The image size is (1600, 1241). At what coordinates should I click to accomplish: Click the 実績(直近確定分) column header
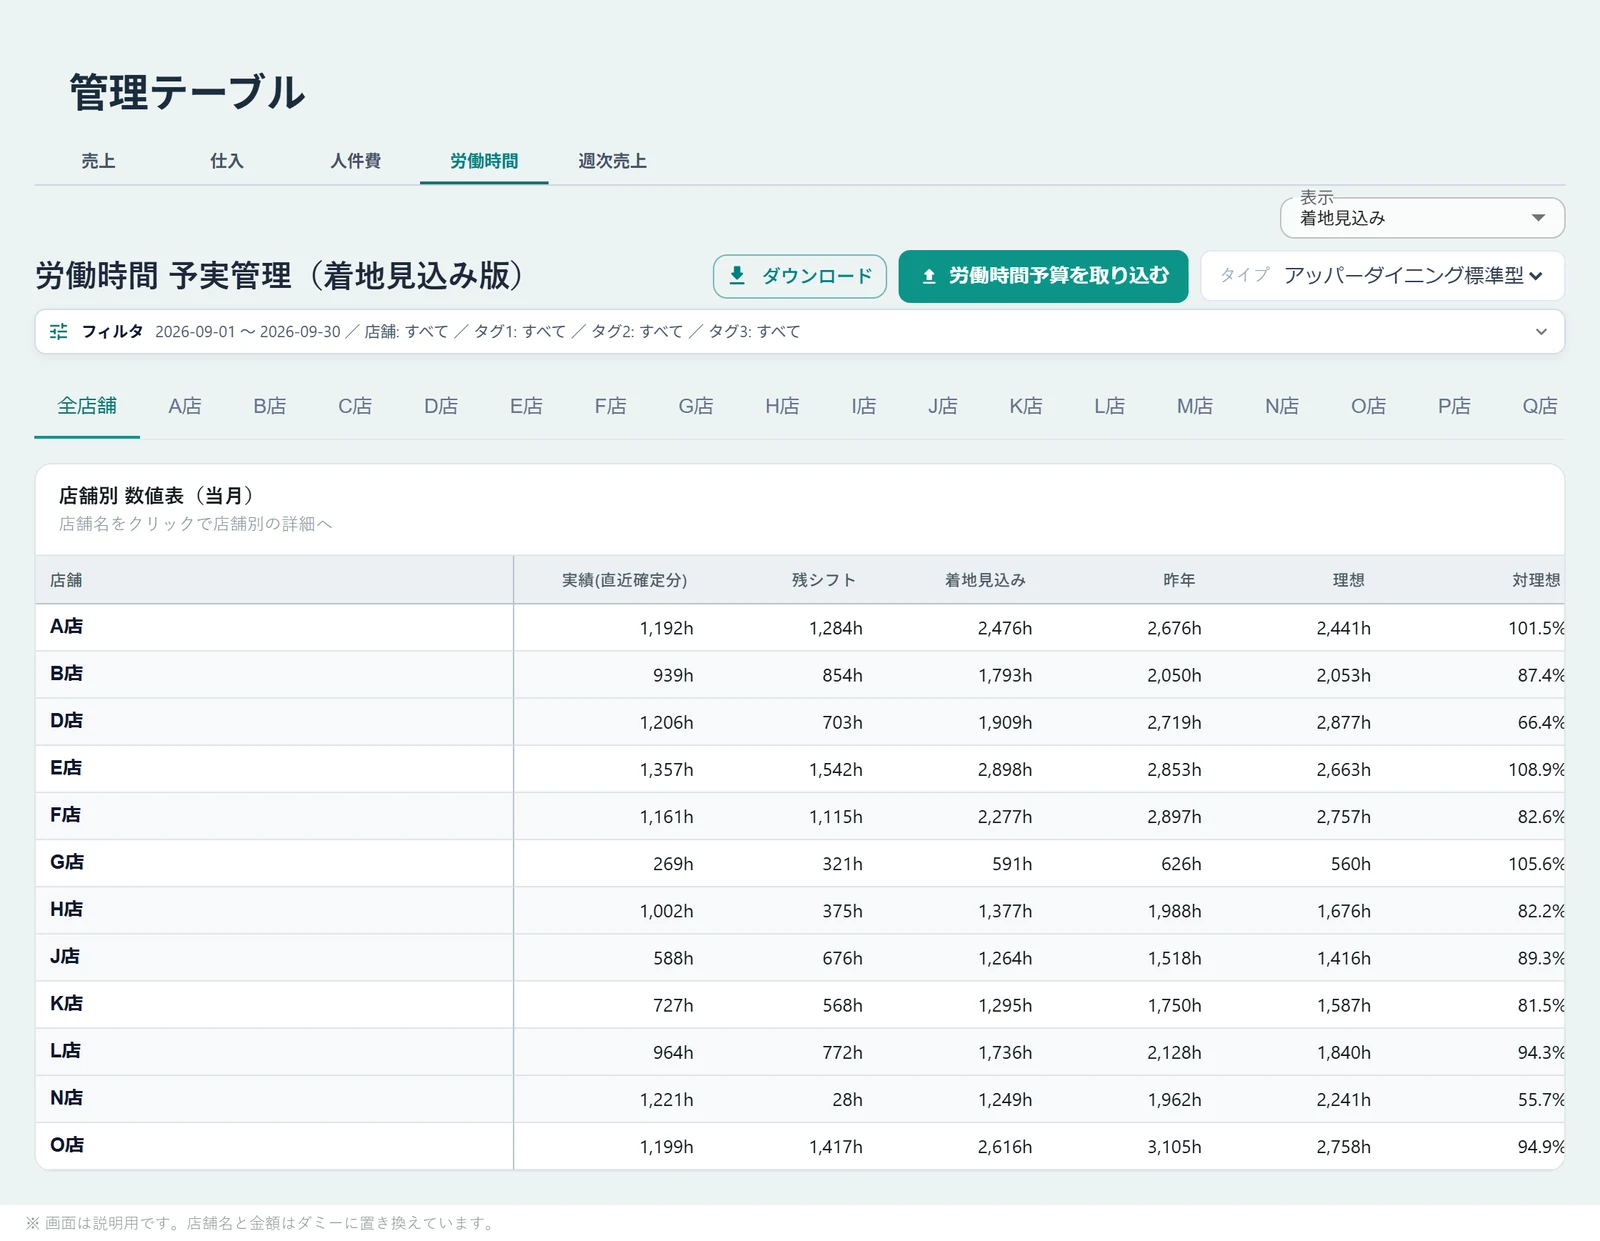(624, 580)
